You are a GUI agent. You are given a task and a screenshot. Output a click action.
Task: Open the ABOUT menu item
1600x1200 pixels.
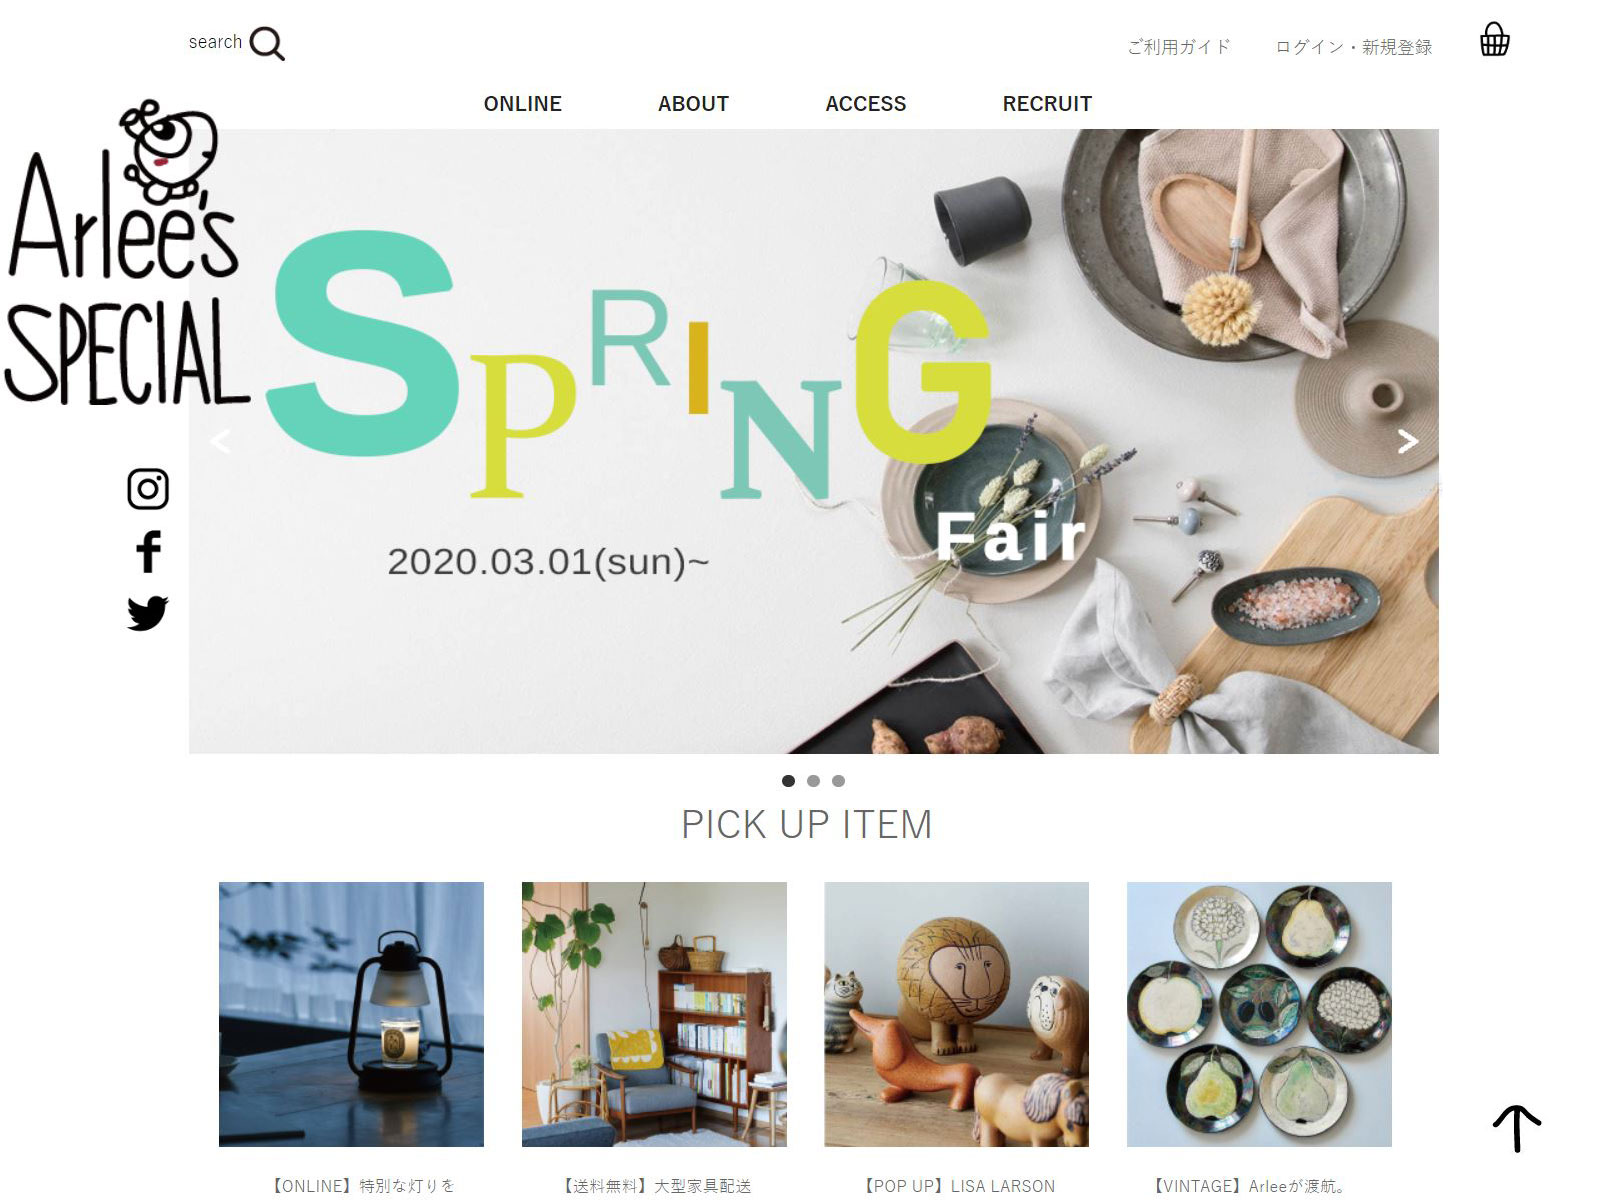click(693, 104)
